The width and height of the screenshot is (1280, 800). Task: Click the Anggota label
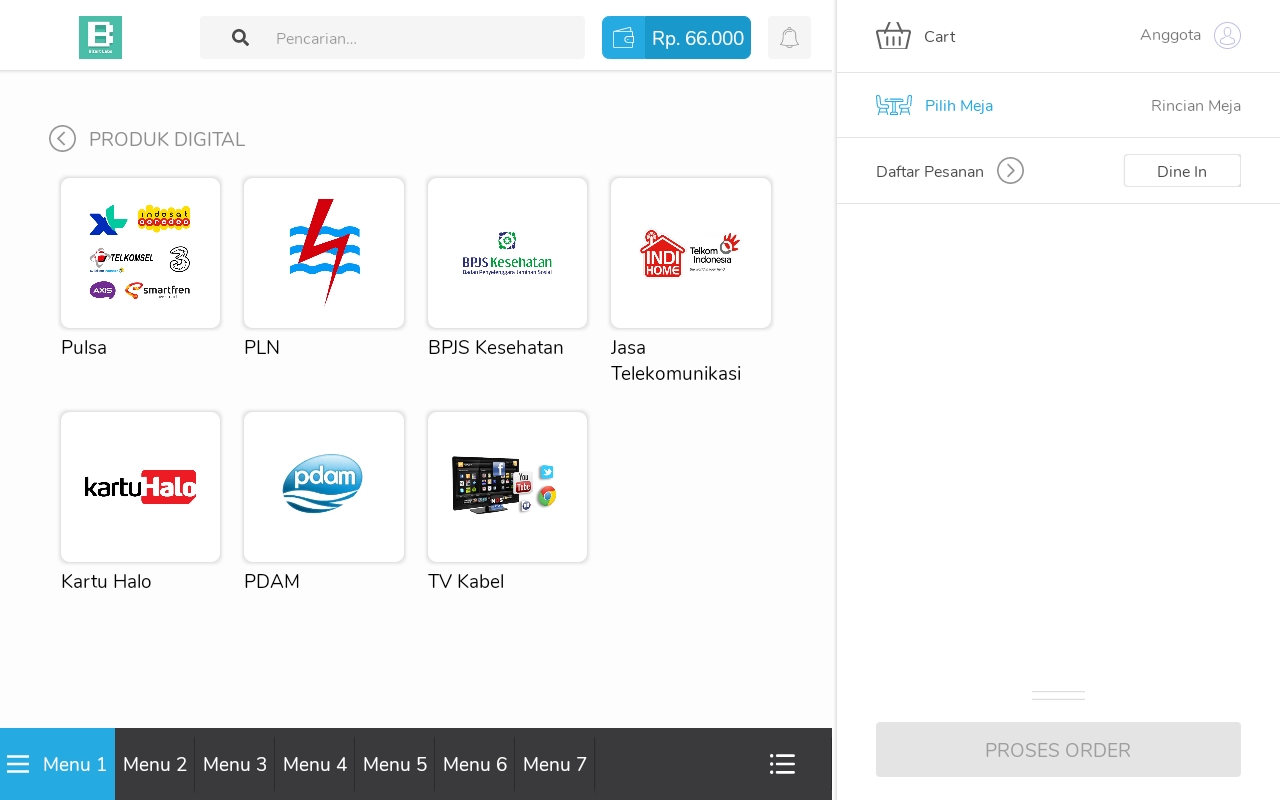(x=1170, y=36)
